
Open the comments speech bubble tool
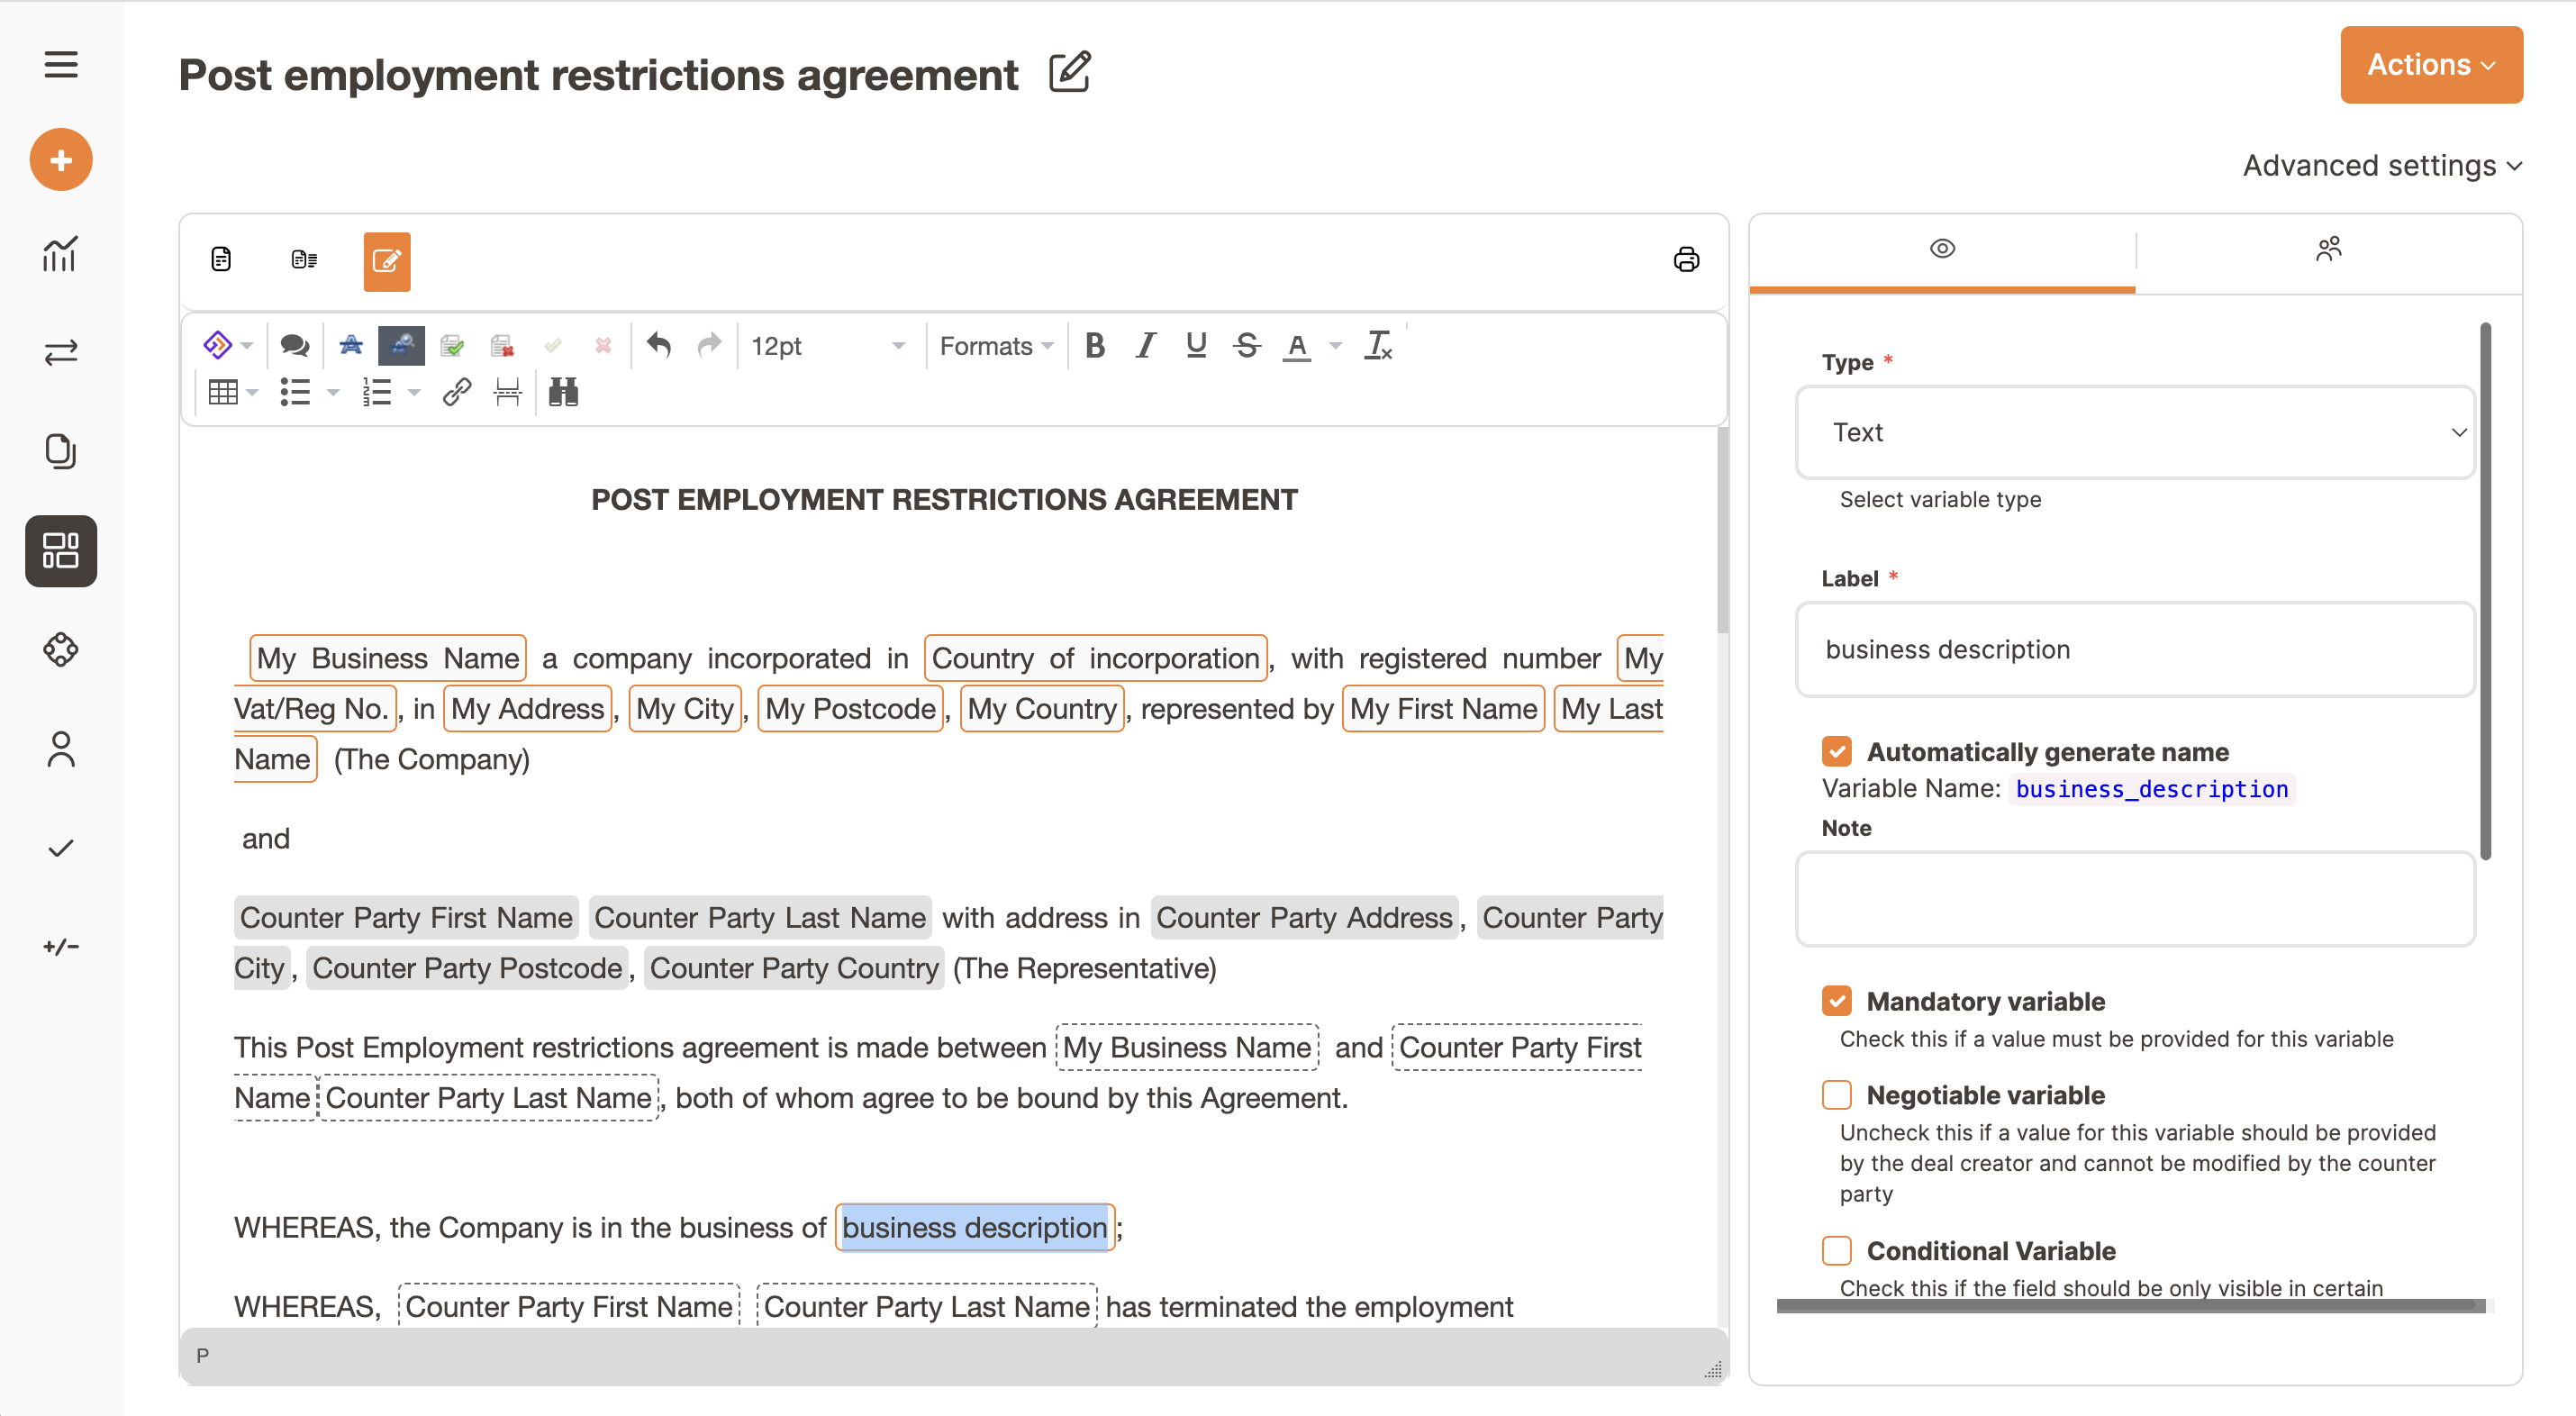click(x=294, y=346)
